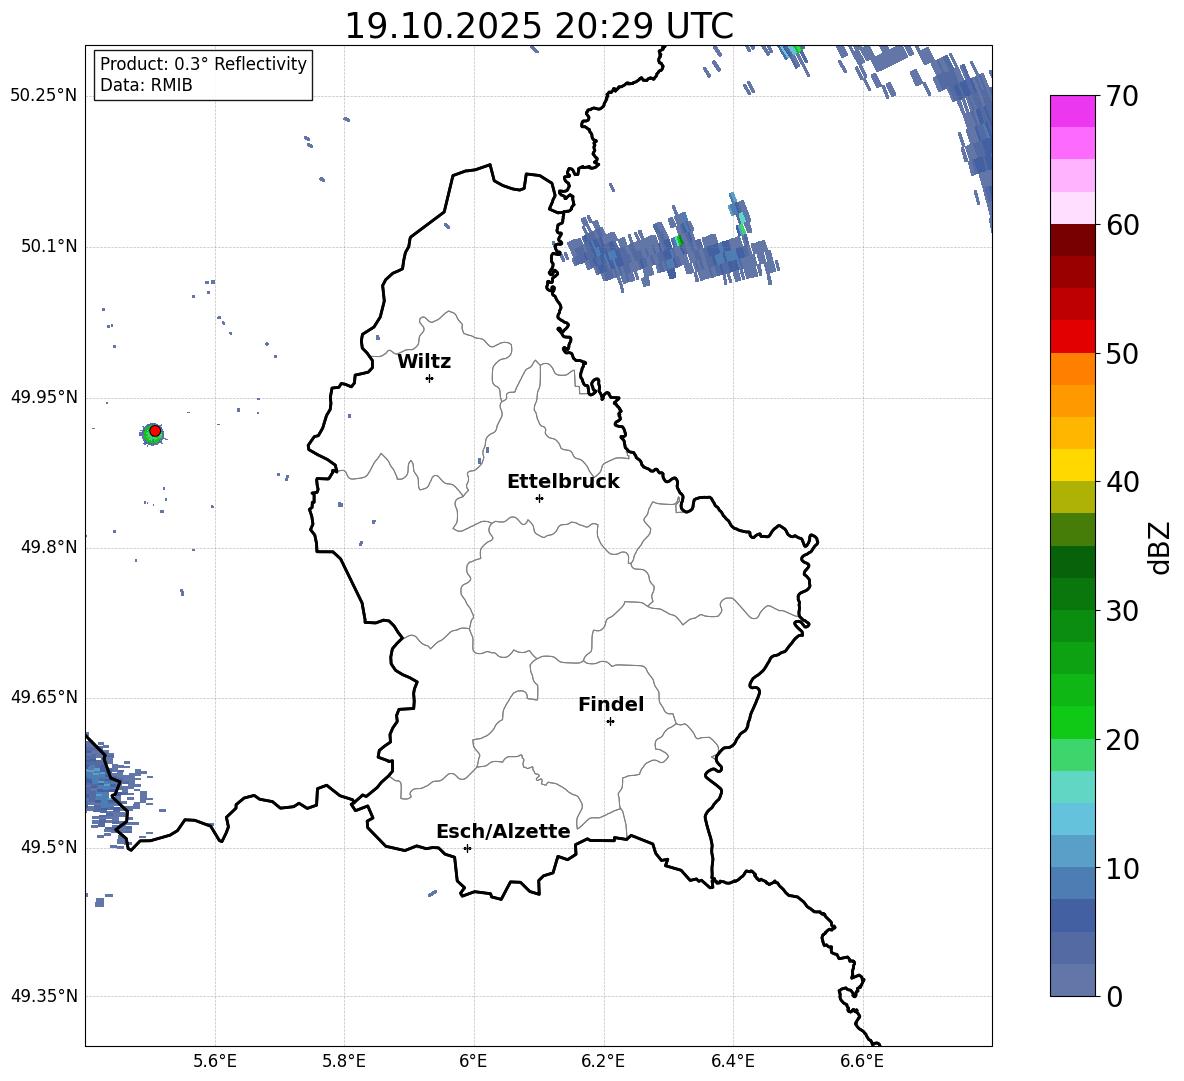
Task: Click the colorbar tick value 50
Action: click(x=1123, y=354)
